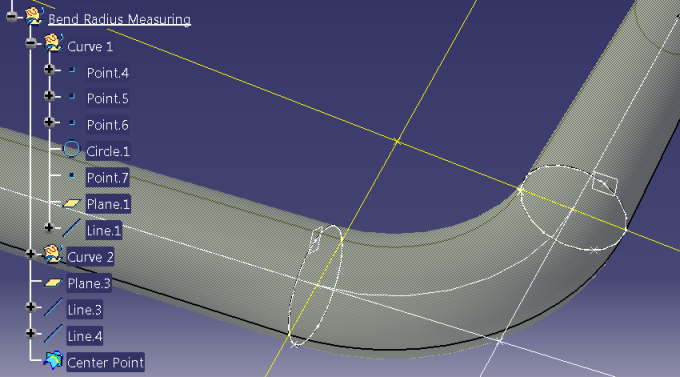Click the Line.4 line icon

[53, 334]
